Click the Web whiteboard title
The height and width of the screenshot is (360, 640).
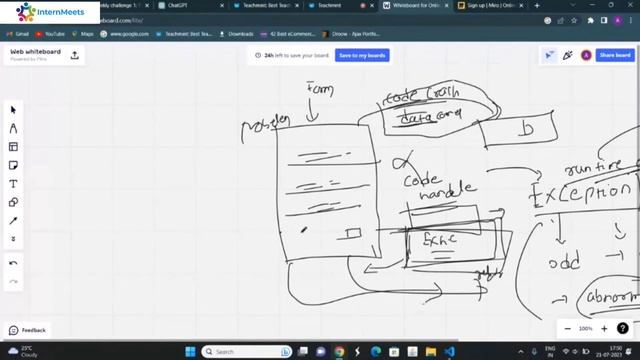coord(36,52)
